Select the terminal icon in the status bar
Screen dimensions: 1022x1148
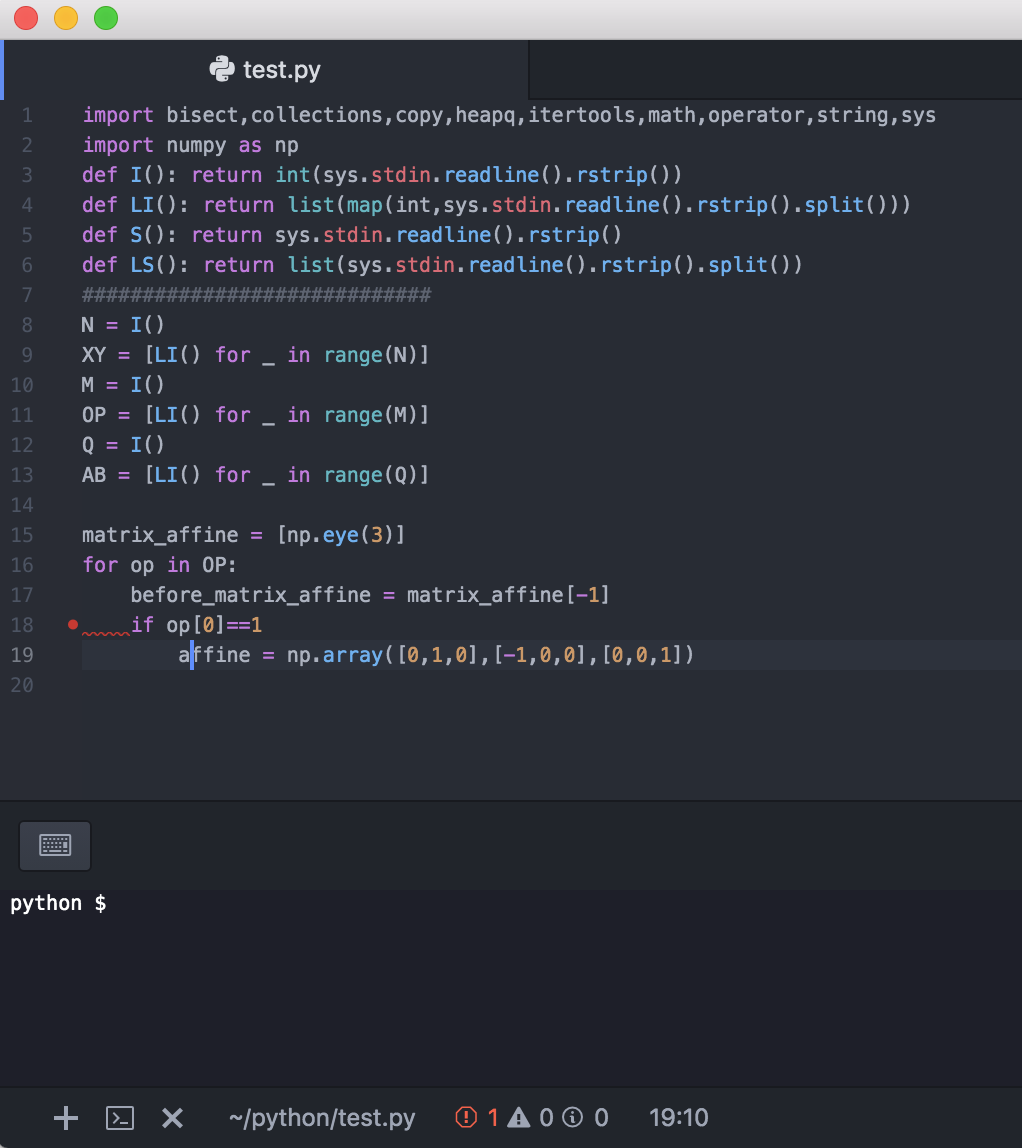(119, 1117)
